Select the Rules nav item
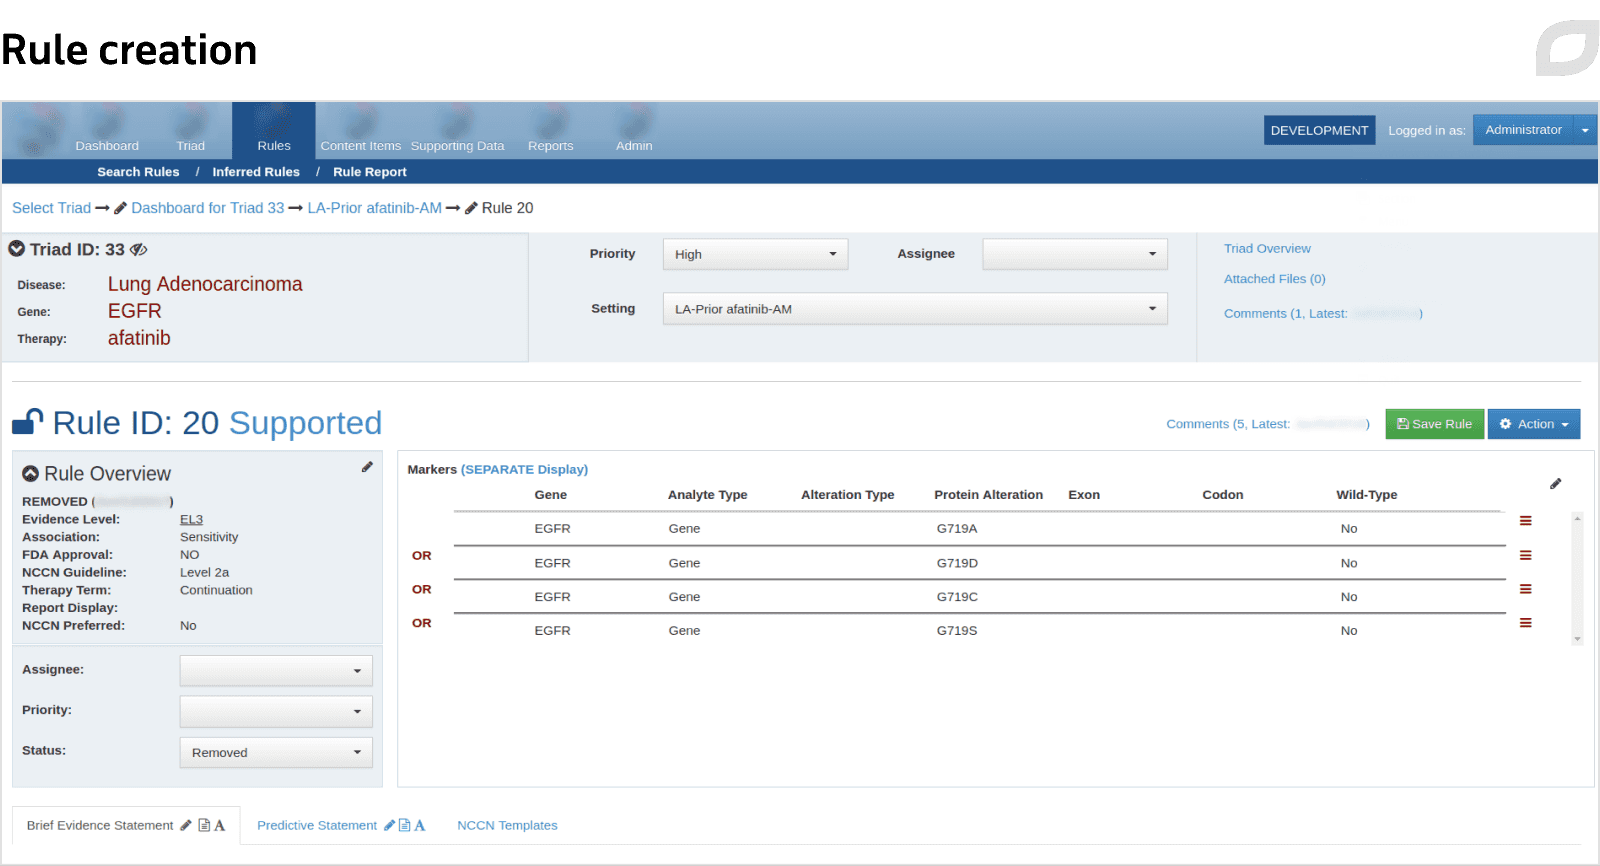 pyautogui.click(x=274, y=131)
